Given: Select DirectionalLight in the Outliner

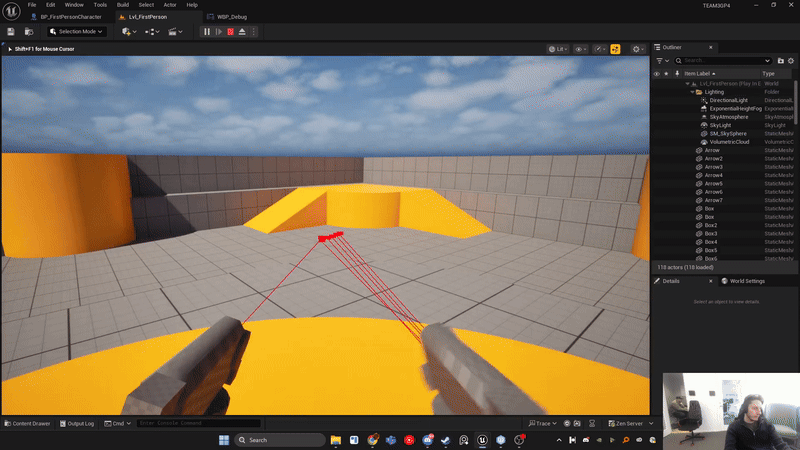Looking at the screenshot, I should click(x=728, y=100).
